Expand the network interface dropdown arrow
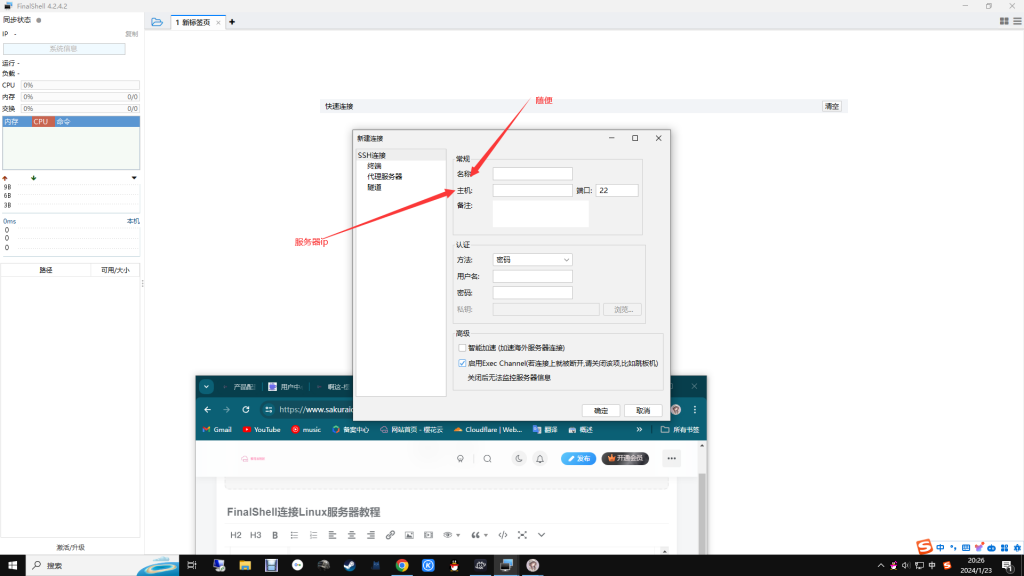1024x576 pixels. pyautogui.click(x=134, y=178)
